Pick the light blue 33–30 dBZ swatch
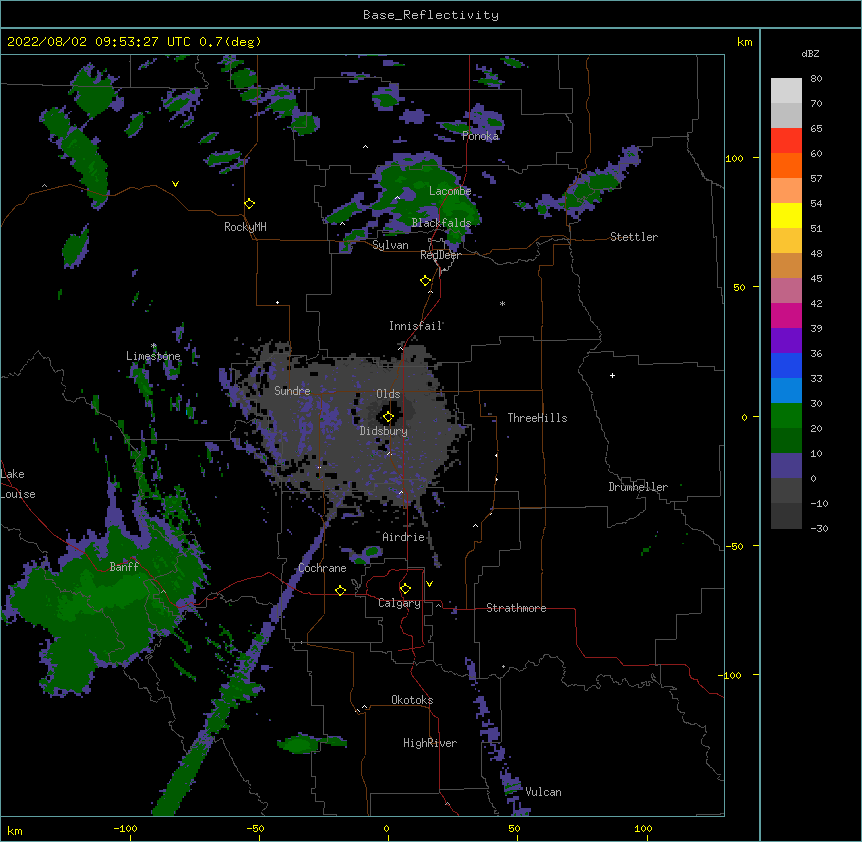 (x=786, y=390)
